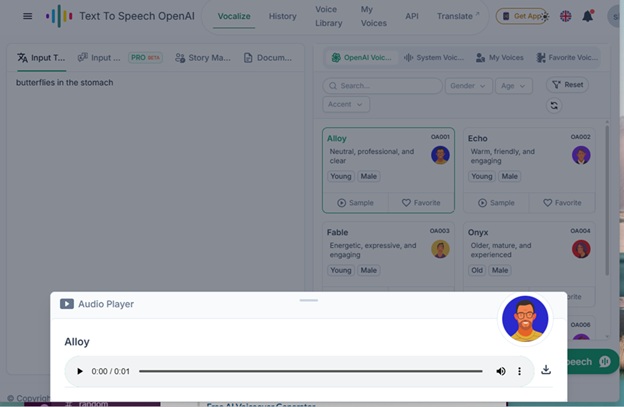Viewport: 624px width, 407px height.
Task: Switch to System Voices tab
Action: (x=434, y=58)
